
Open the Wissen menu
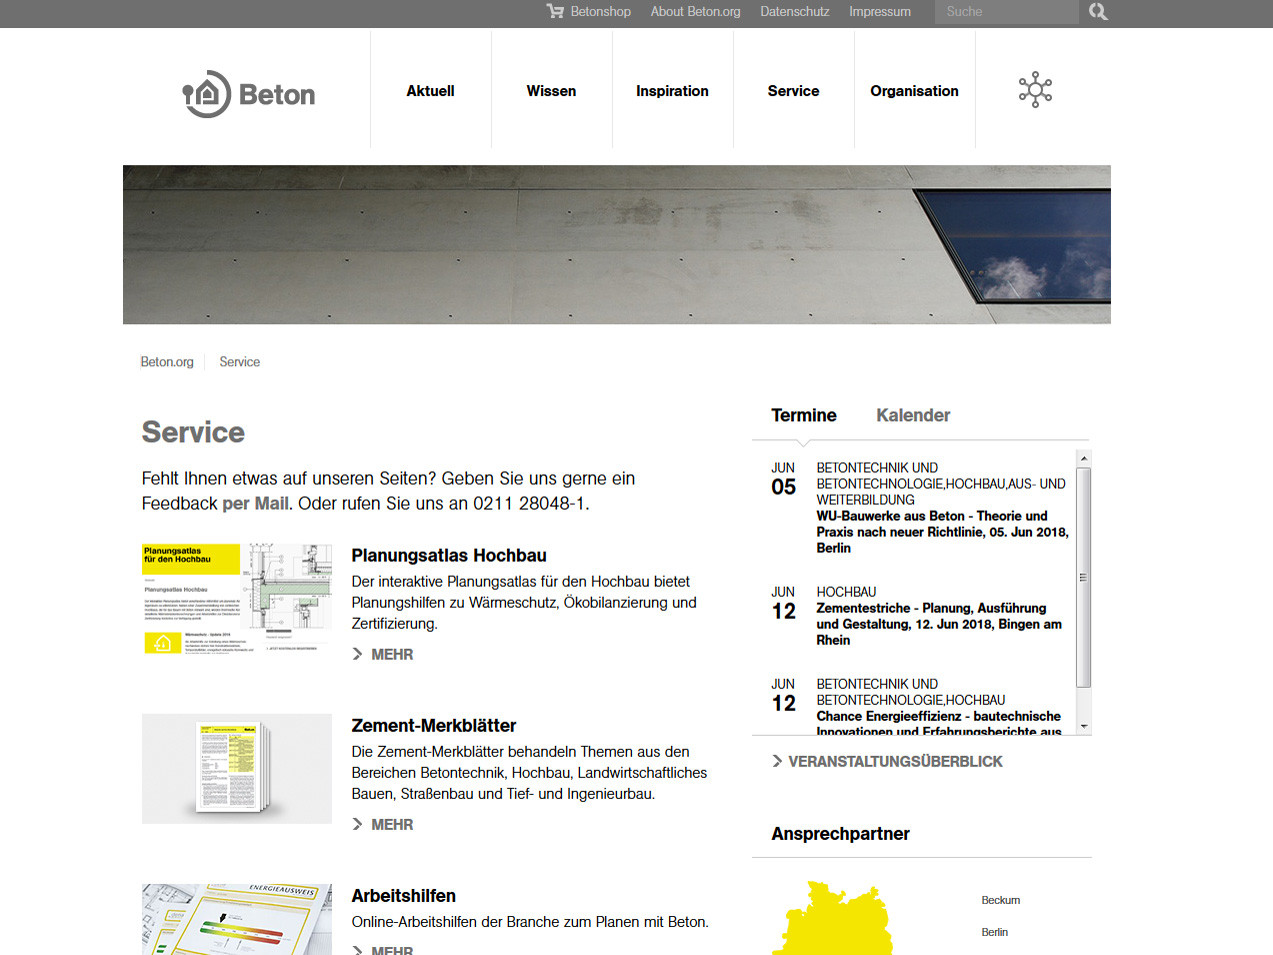point(551,91)
